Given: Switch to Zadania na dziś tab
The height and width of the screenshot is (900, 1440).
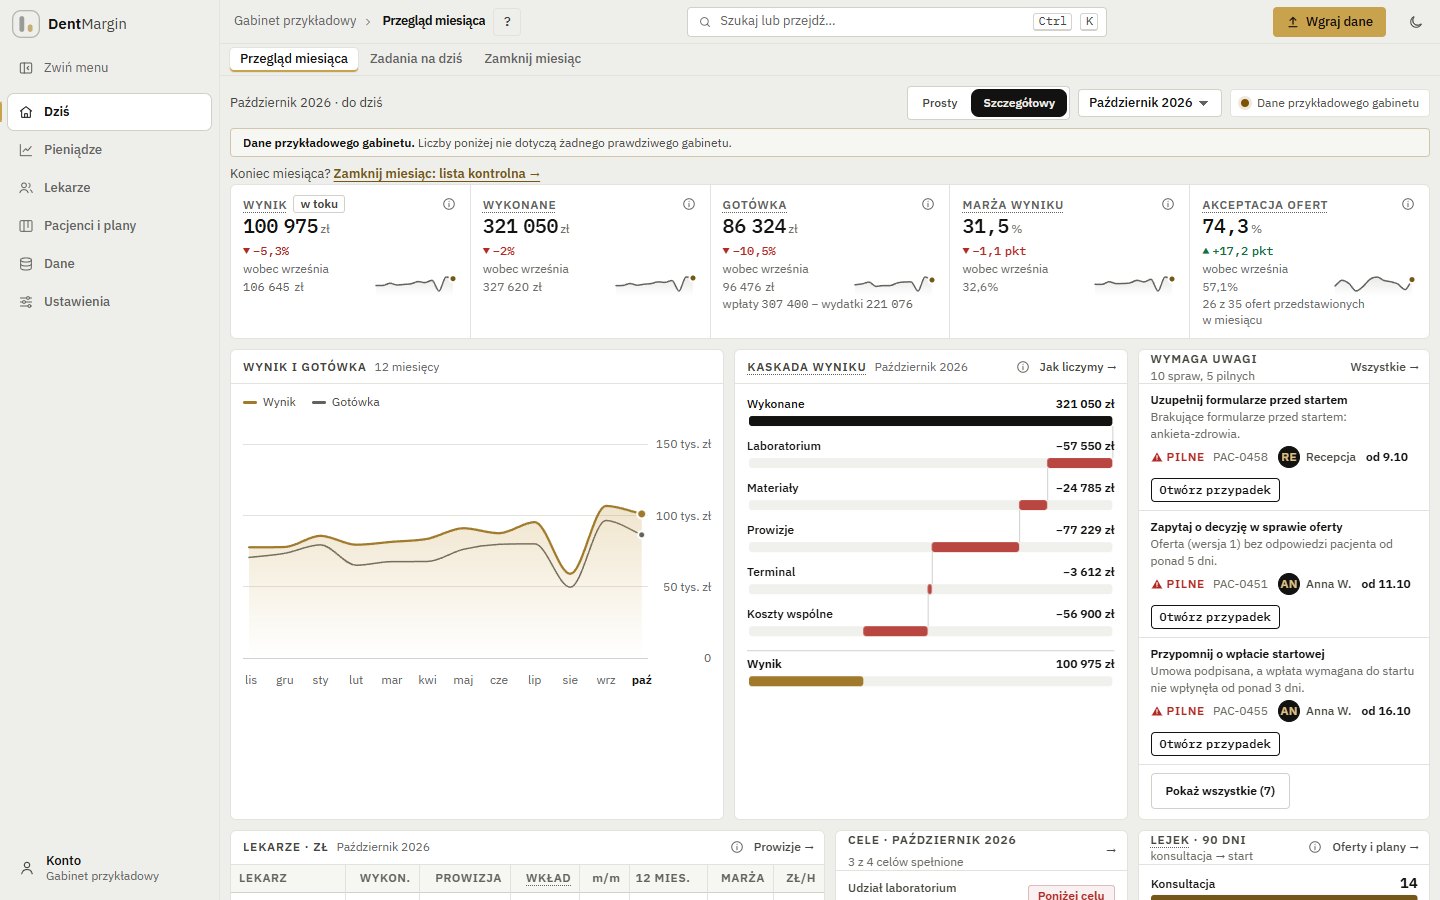Looking at the screenshot, I should pyautogui.click(x=416, y=59).
